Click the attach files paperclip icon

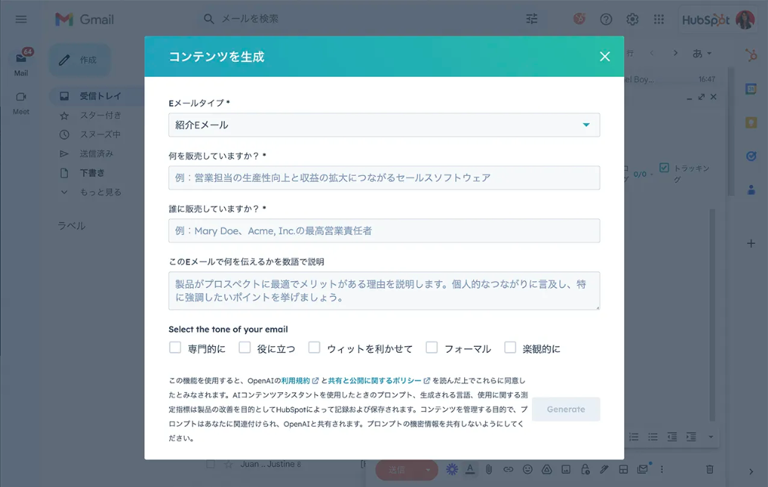(489, 469)
